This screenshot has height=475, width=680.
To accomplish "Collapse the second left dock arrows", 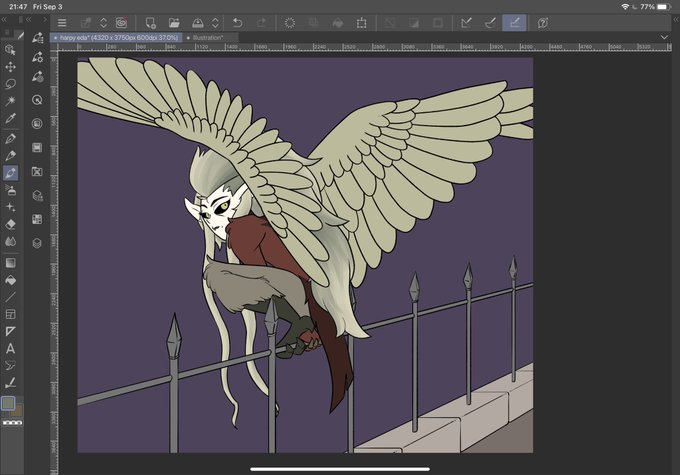I will click(x=29, y=20).
